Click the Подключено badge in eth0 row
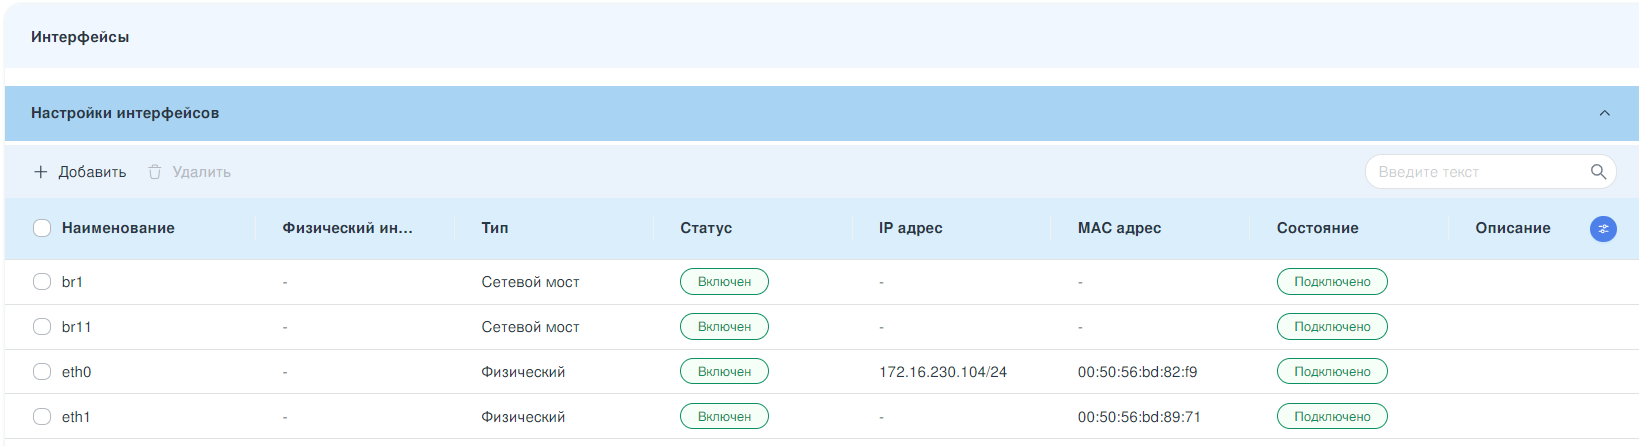 click(1332, 372)
